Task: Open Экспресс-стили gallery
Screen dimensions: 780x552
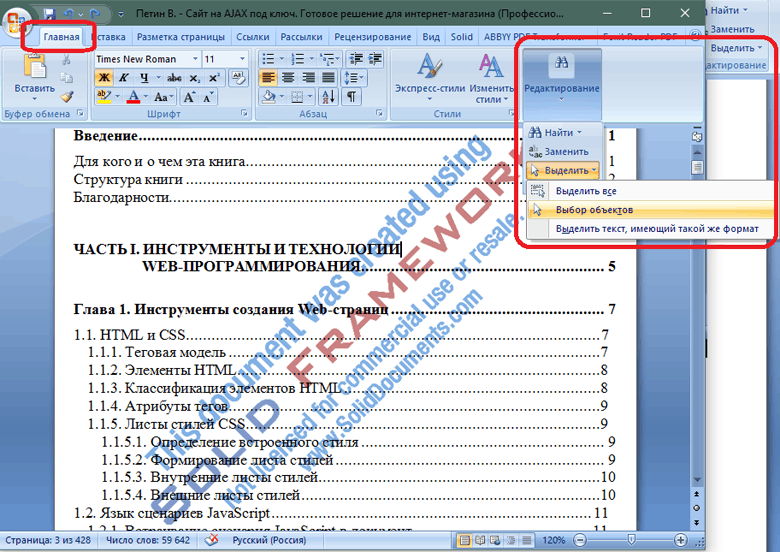Action: [430, 77]
